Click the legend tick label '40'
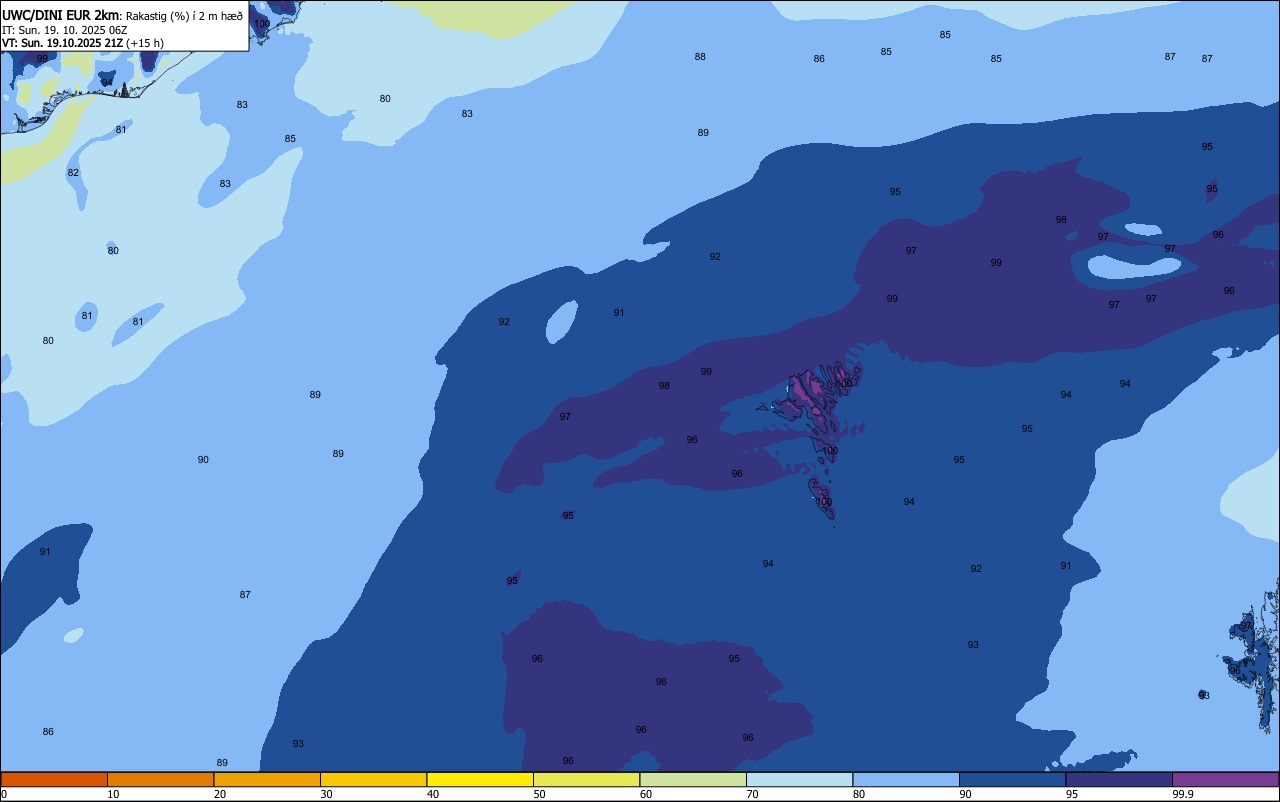 coord(433,794)
